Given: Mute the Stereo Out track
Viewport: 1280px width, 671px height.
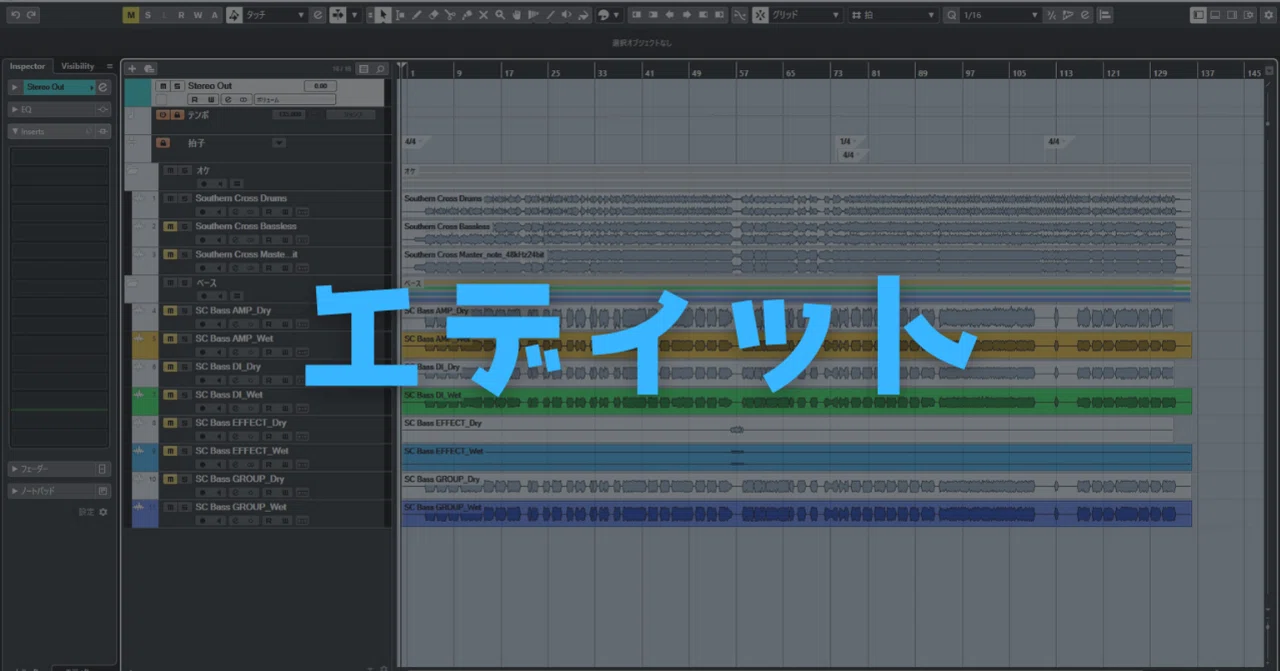Looking at the screenshot, I should point(163,86).
